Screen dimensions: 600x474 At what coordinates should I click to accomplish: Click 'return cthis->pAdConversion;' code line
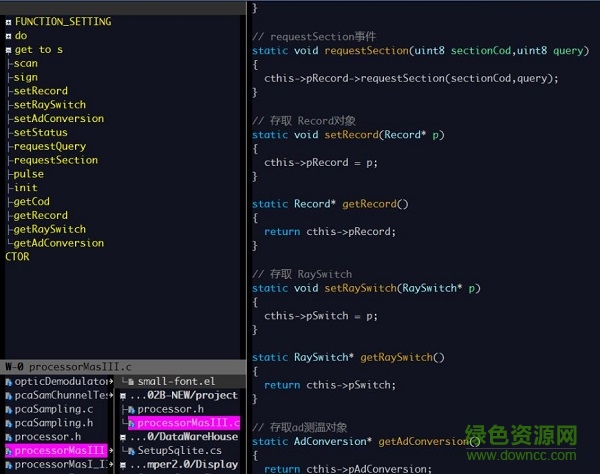[348, 469]
